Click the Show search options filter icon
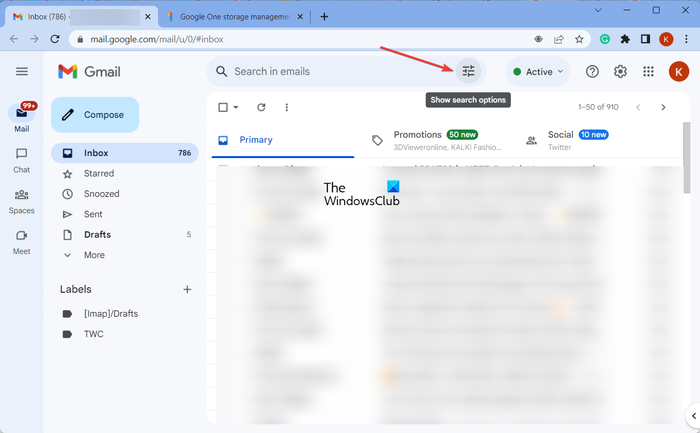Screen dimensions: 700x433 pyautogui.click(x=468, y=71)
